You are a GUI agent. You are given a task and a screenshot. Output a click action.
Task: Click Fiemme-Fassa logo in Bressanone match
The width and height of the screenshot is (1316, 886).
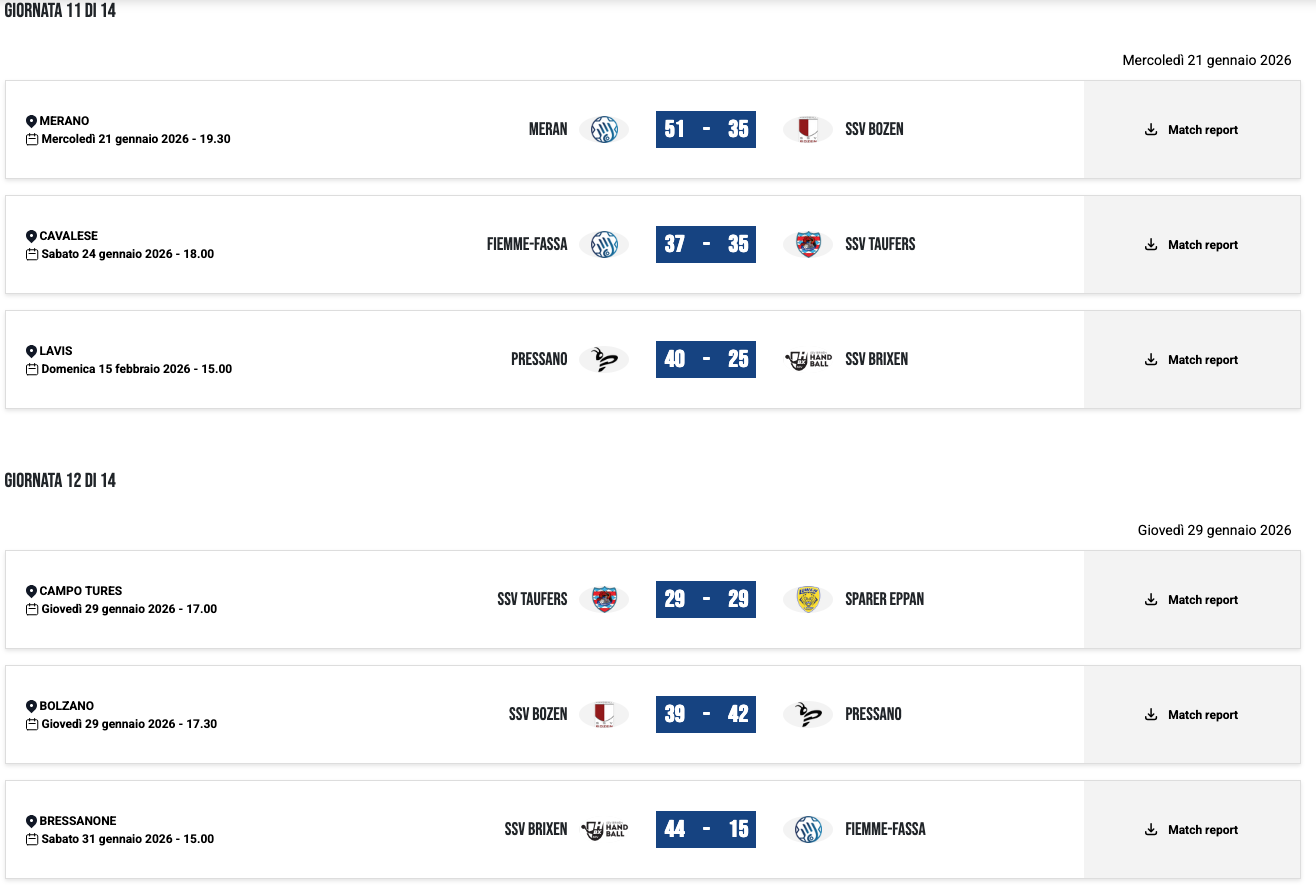(808, 830)
